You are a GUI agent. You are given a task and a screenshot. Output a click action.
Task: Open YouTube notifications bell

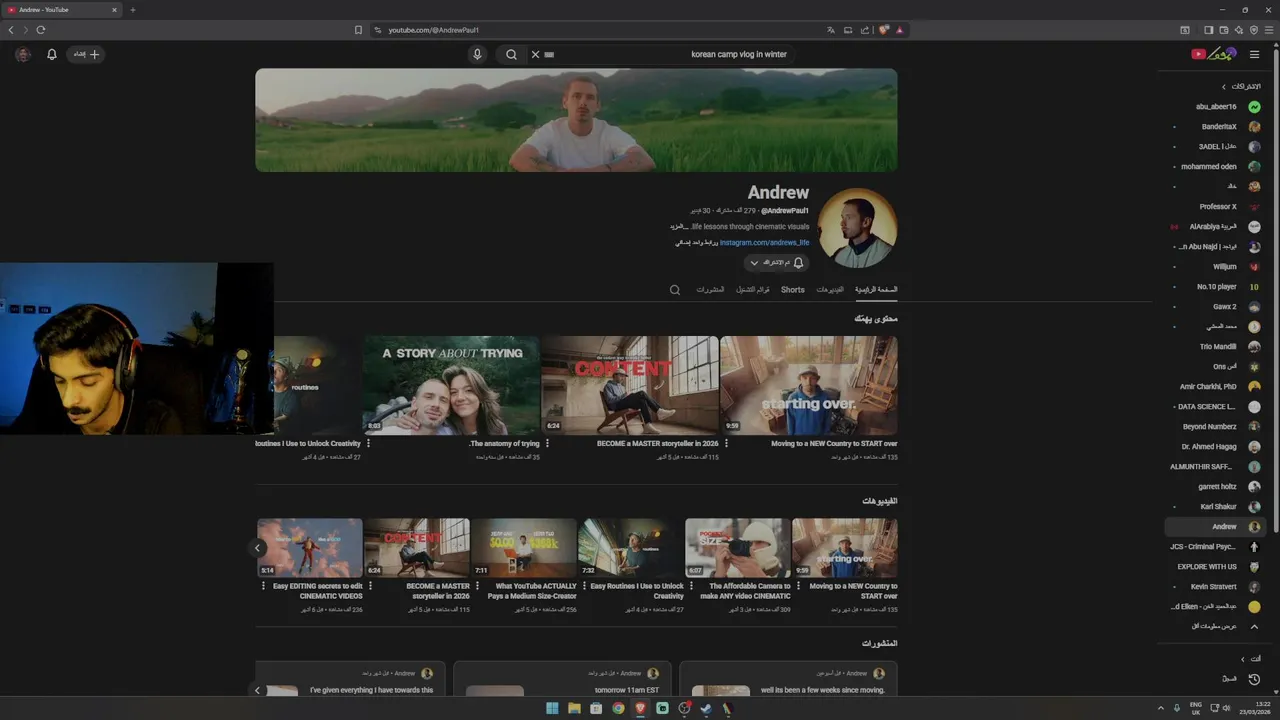tap(52, 54)
